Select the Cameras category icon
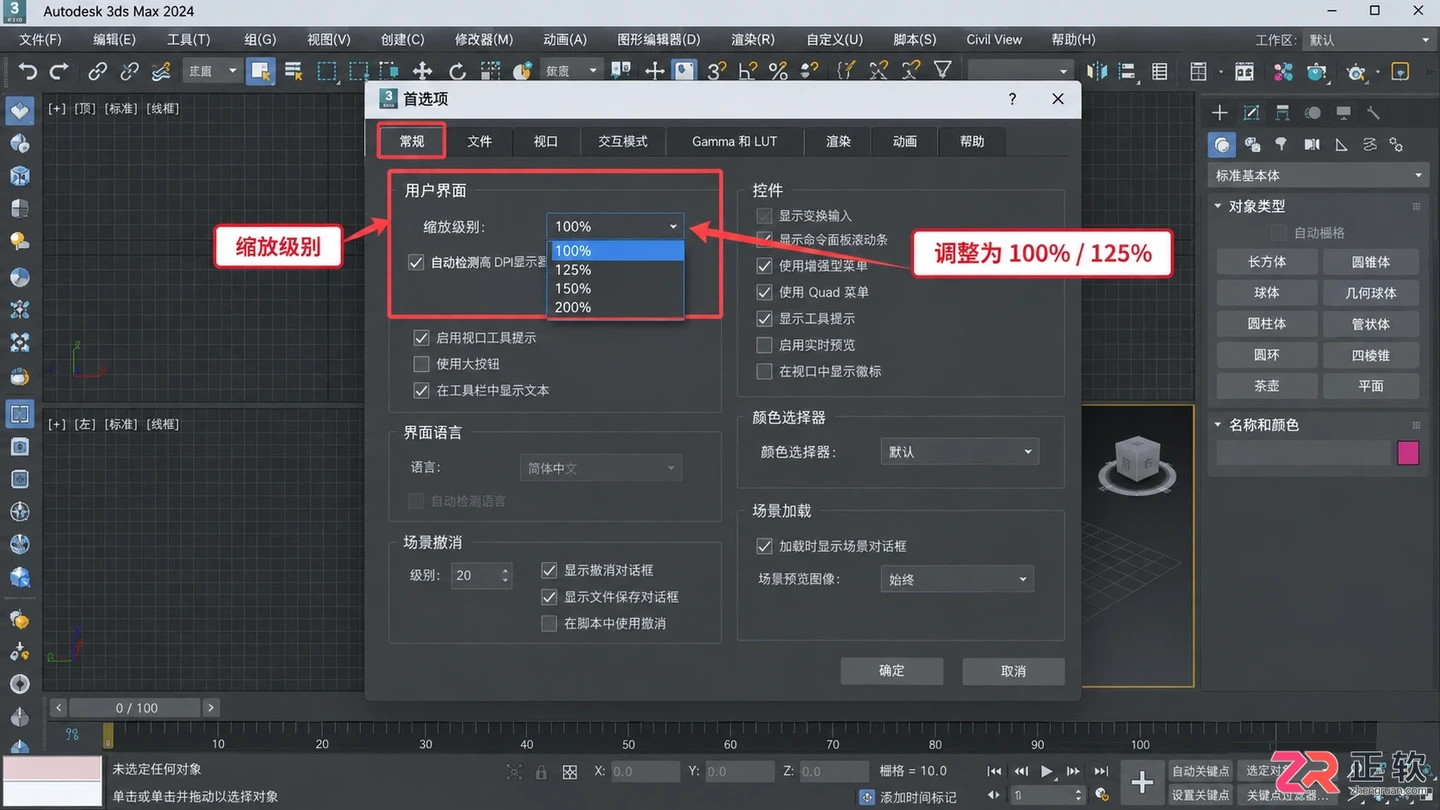The height and width of the screenshot is (810, 1440). [x=1312, y=145]
